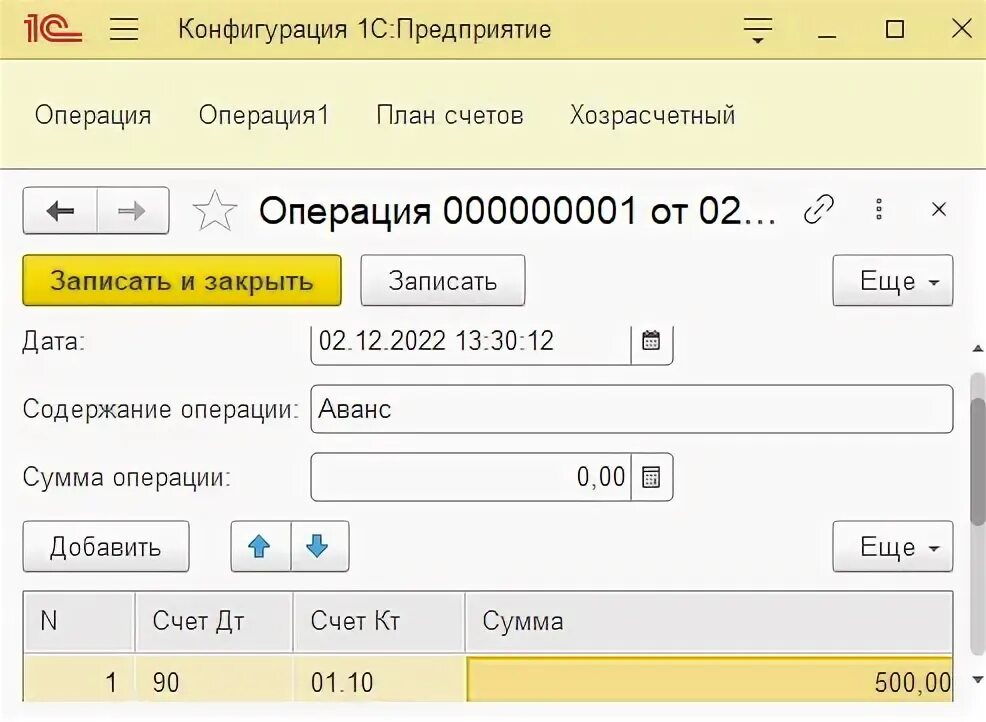Select the row number 1 cell

tap(79, 680)
